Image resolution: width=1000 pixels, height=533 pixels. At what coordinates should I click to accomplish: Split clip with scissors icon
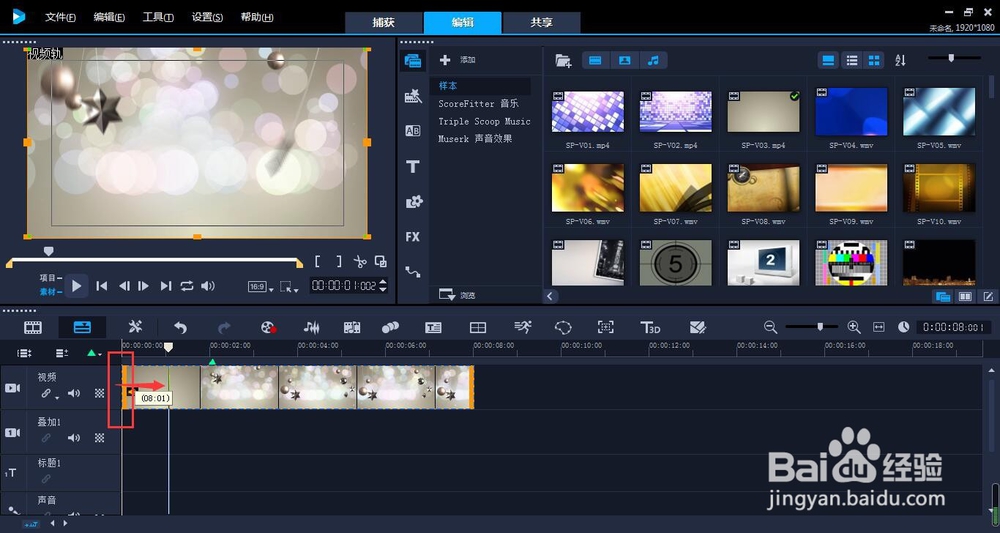360,261
